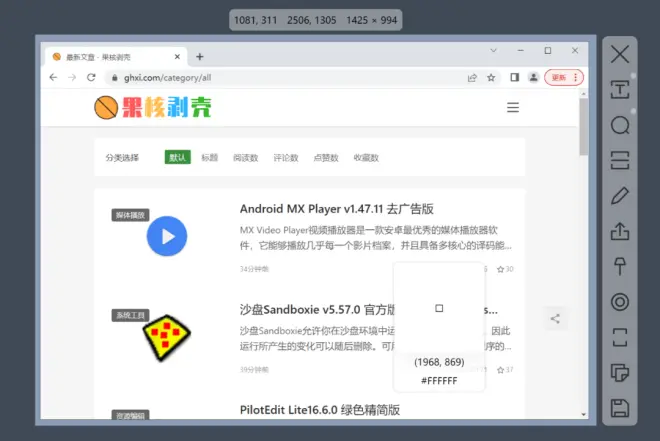
Task: Click the 39分钟前 timestamp
Action: coord(254,370)
